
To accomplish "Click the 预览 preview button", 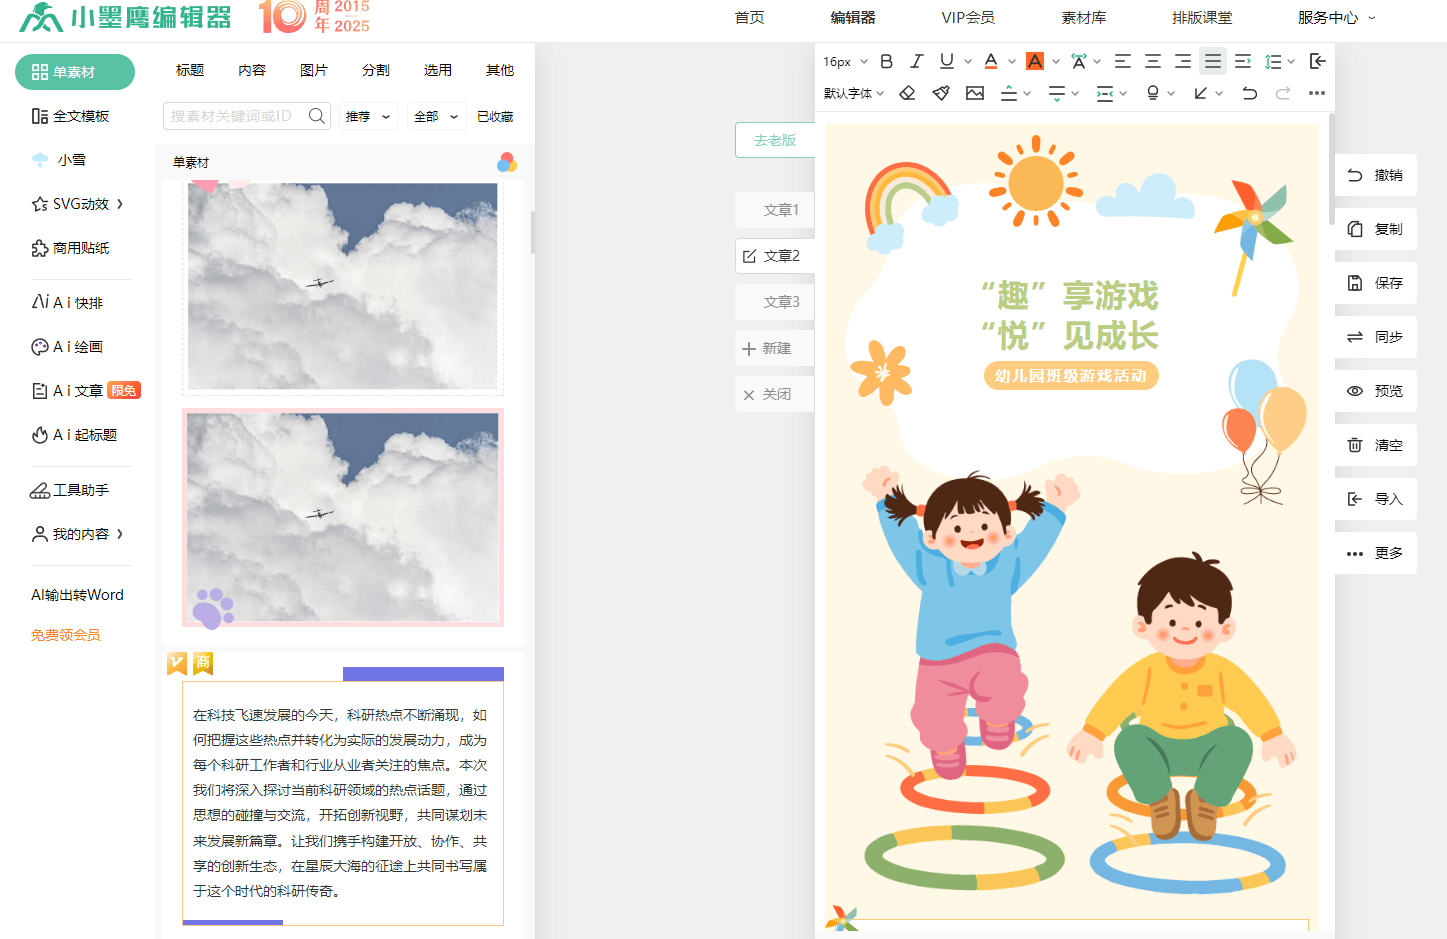I will pos(1376,391).
